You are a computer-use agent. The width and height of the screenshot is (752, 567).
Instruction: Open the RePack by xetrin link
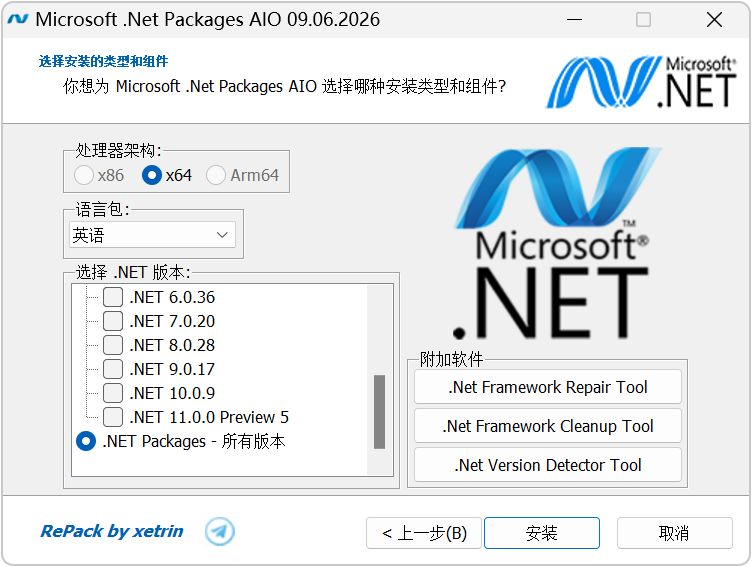pos(112,531)
